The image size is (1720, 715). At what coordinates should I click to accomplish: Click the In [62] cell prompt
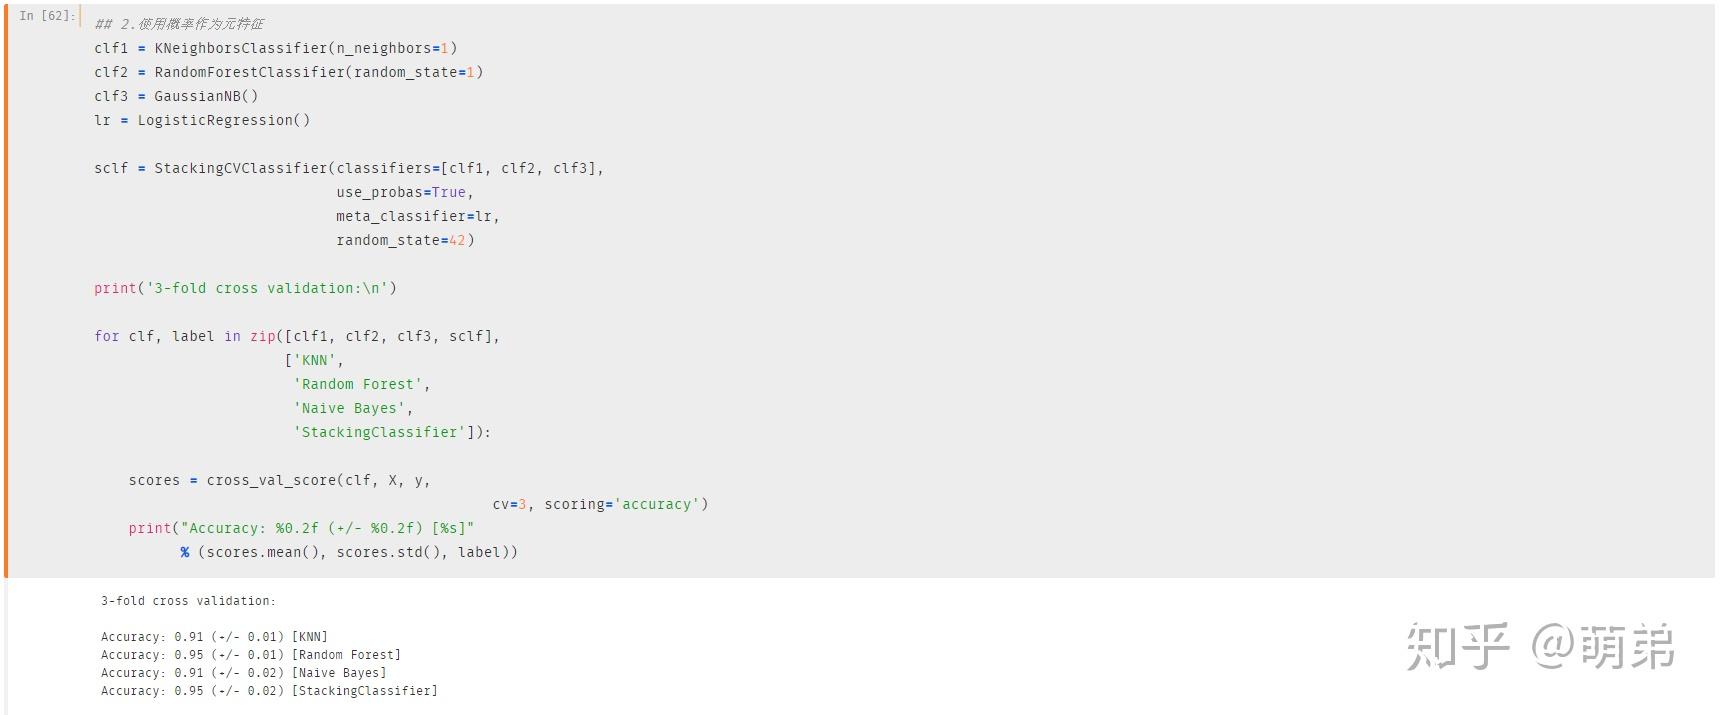coord(46,16)
